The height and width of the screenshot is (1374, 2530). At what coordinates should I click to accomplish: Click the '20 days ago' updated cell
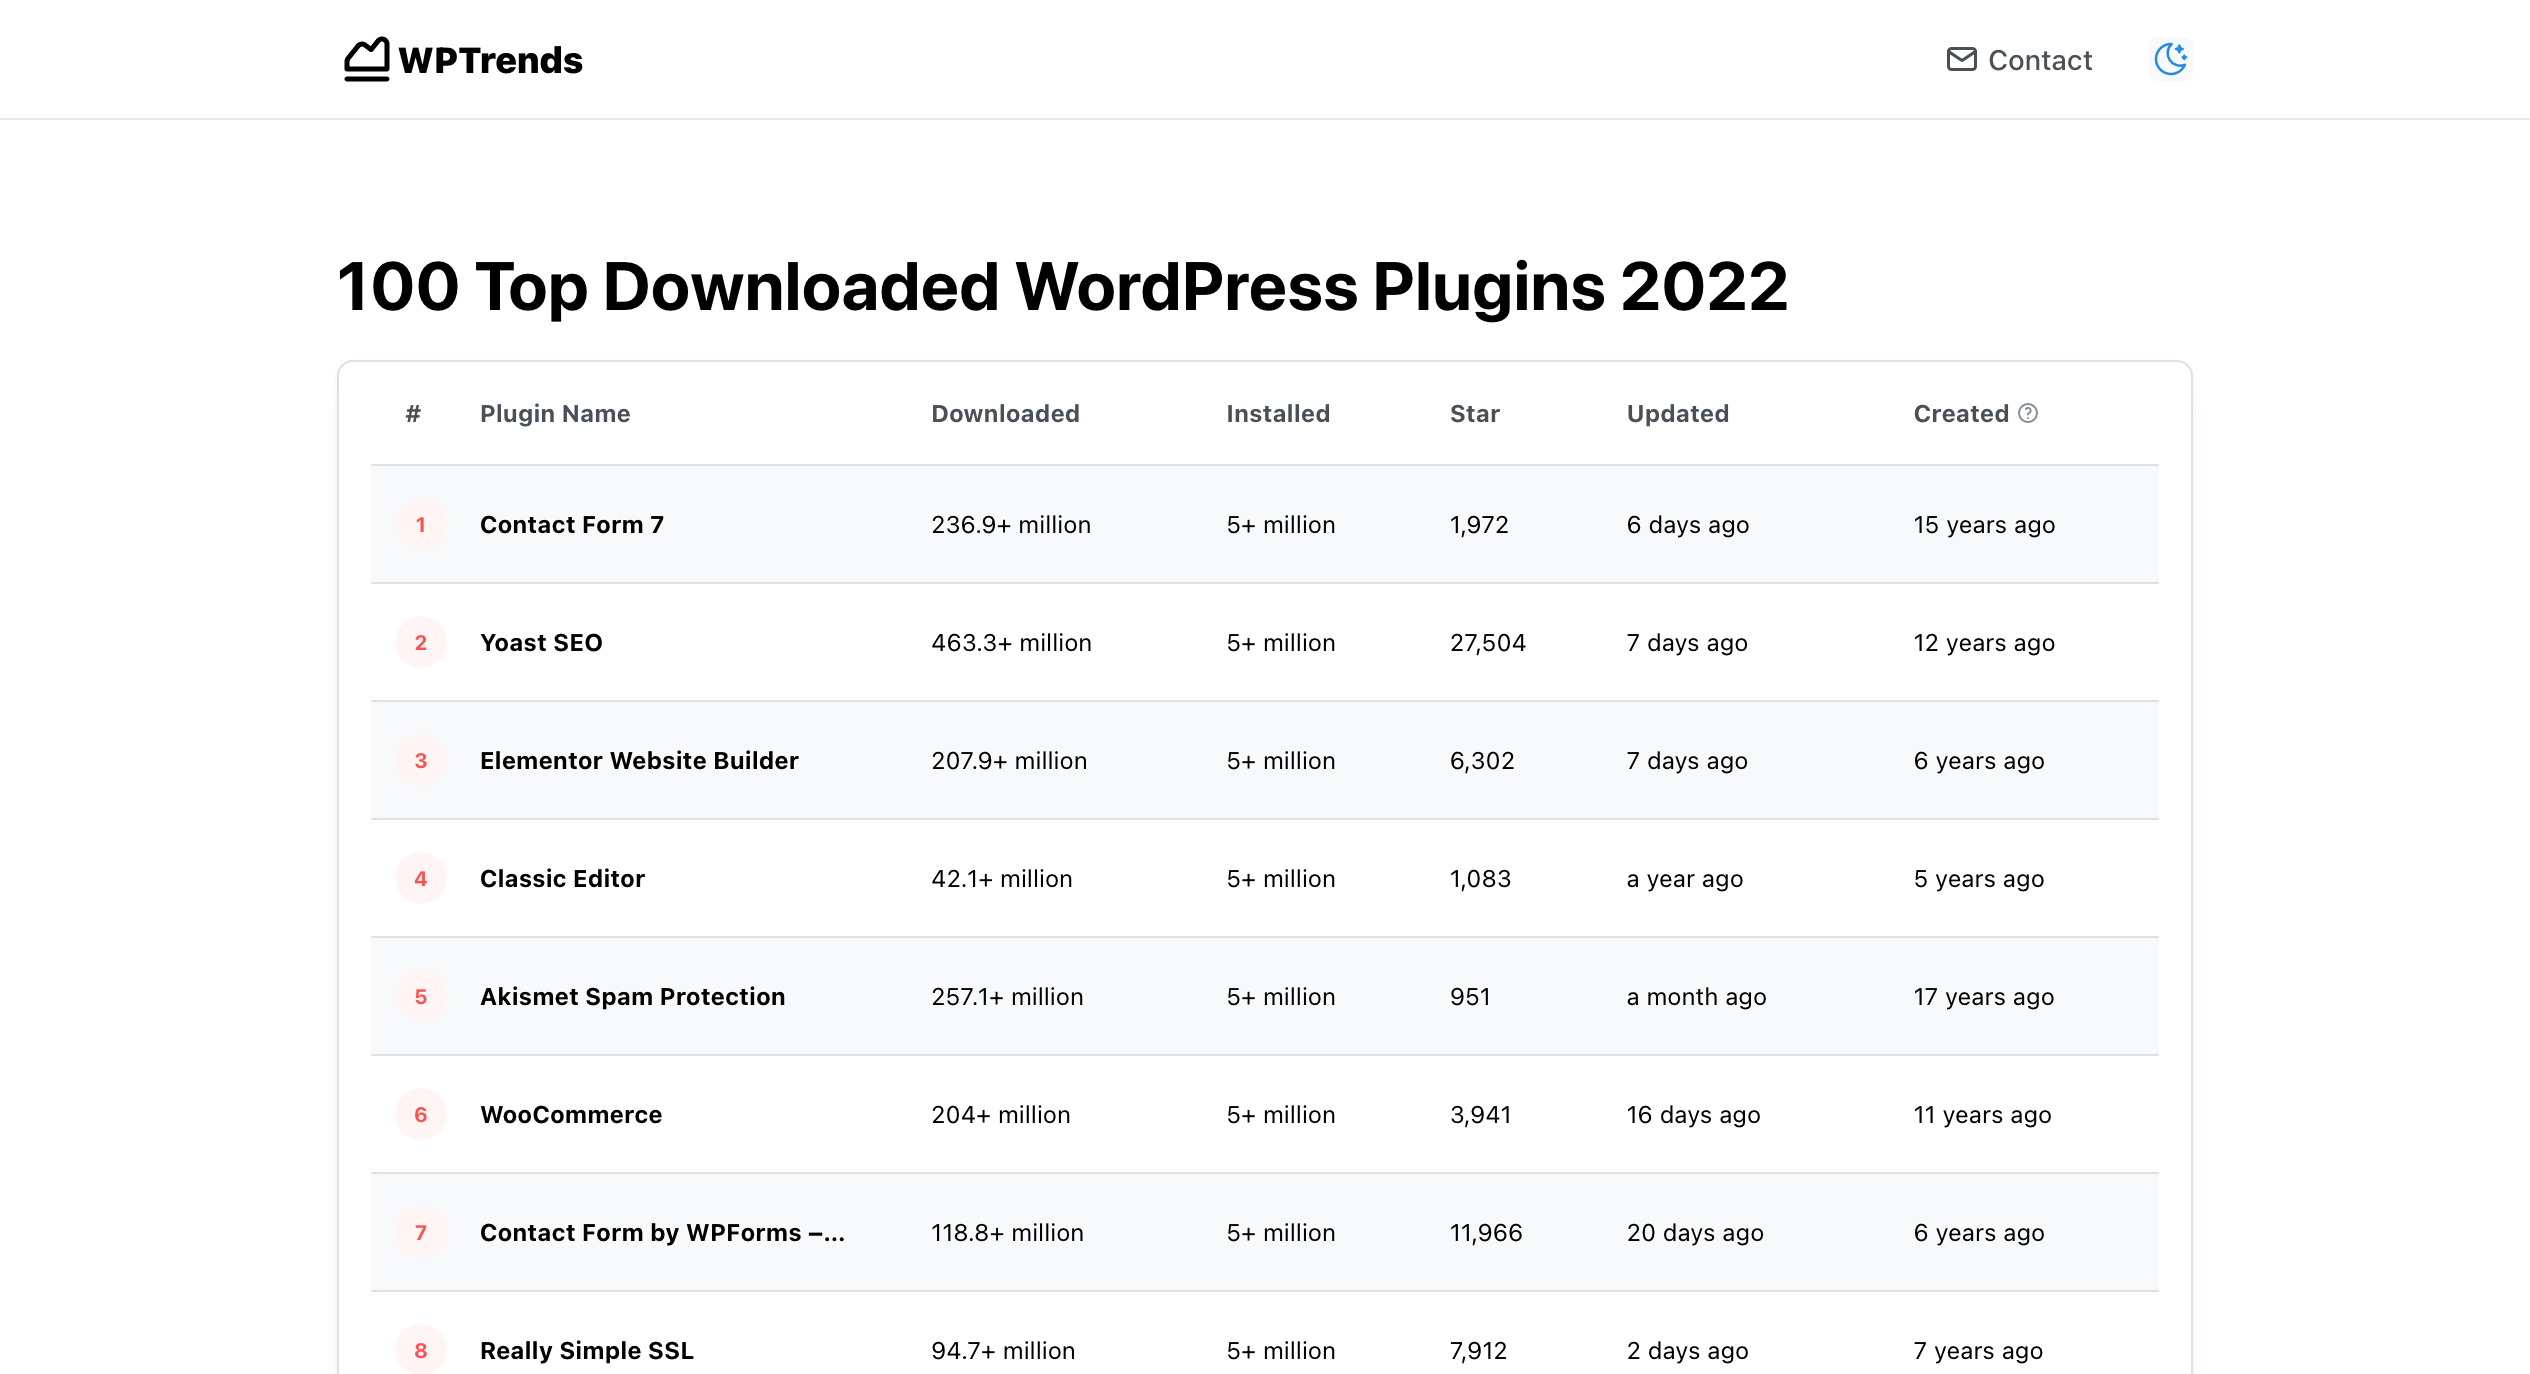point(1695,1233)
